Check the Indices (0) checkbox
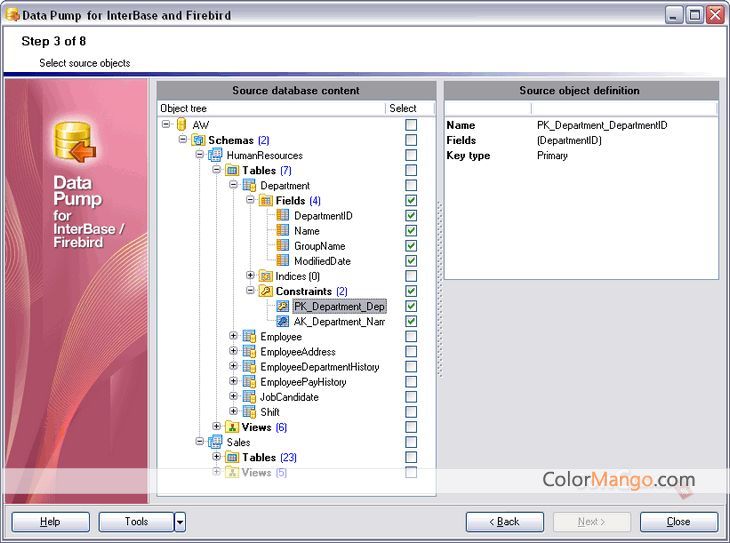Image resolution: width=730 pixels, height=543 pixels. [411, 276]
